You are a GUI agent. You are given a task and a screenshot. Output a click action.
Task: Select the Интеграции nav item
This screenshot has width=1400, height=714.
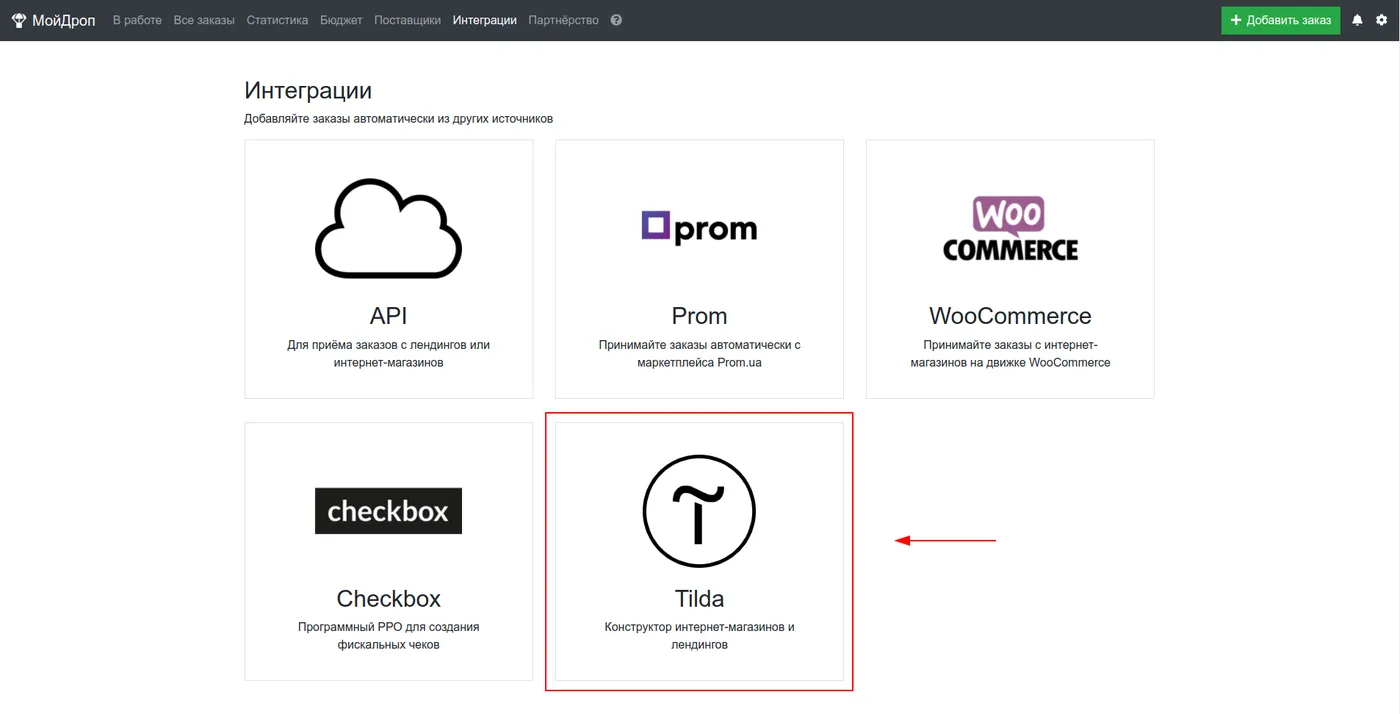485,20
